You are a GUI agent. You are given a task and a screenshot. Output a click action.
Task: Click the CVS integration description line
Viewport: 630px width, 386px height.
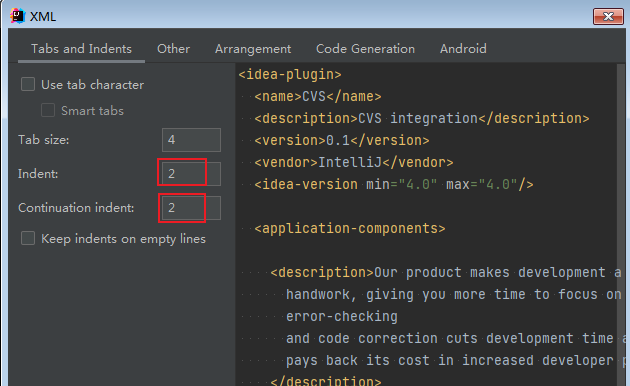[x=421, y=118]
